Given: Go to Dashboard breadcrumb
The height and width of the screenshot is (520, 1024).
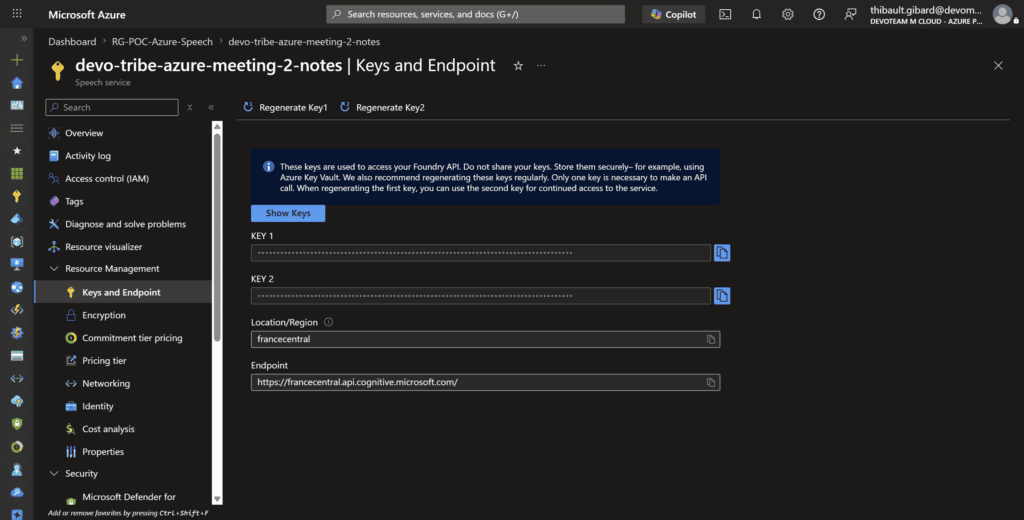Looking at the screenshot, I should tap(72, 42).
